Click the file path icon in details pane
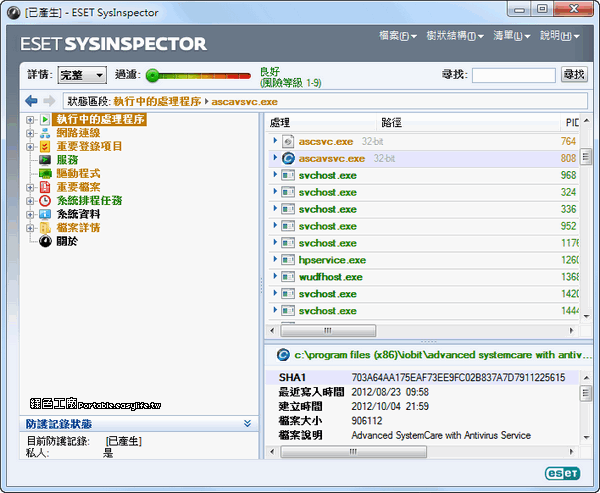This screenshot has height=493, width=600. (283, 355)
